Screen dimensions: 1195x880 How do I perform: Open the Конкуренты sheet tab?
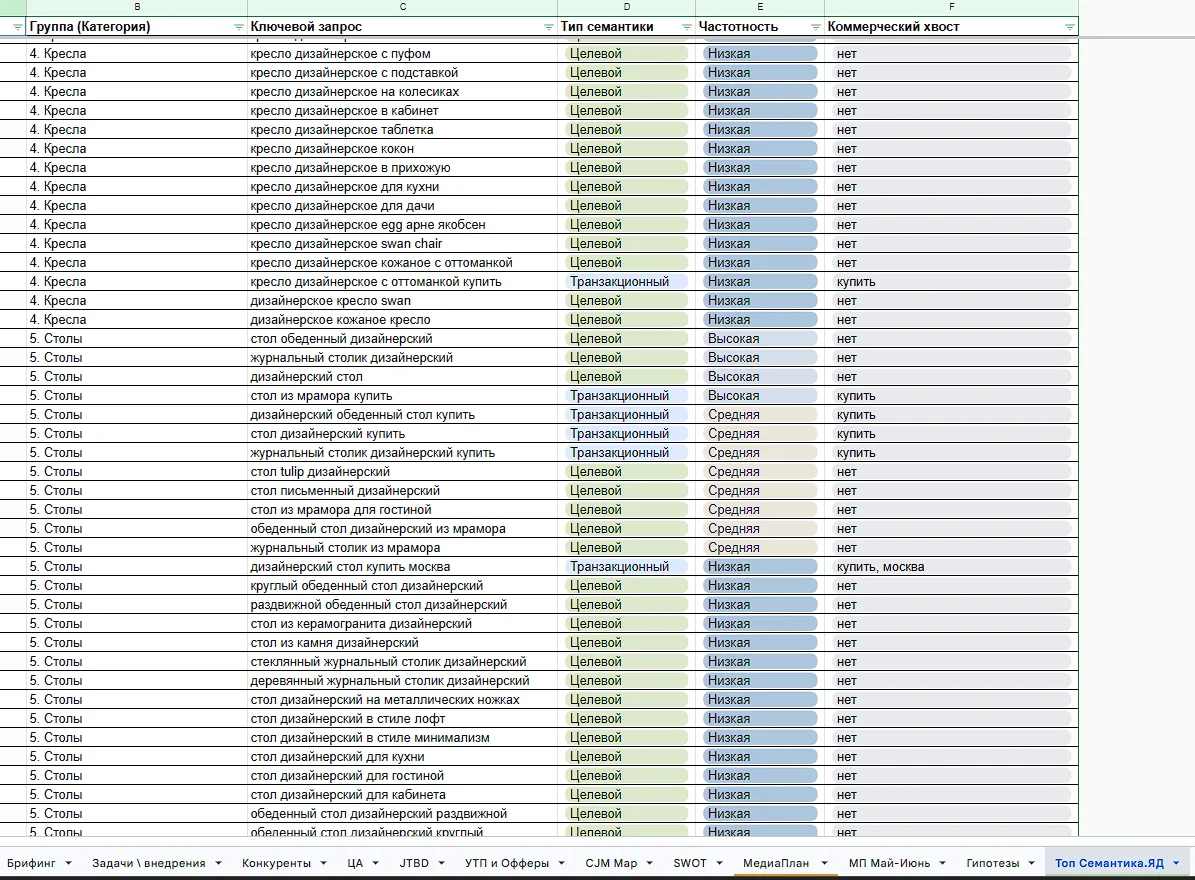click(x=276, y=863)
